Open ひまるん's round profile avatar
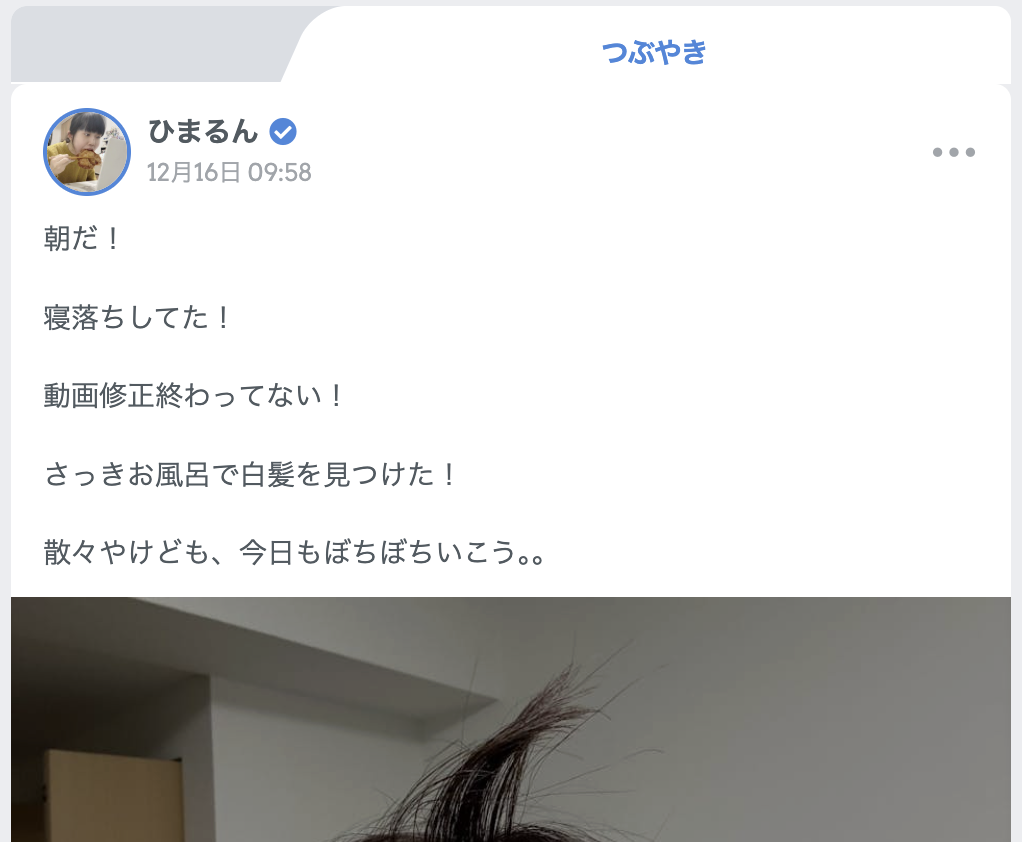1022x842 pixels. point(87,152)
